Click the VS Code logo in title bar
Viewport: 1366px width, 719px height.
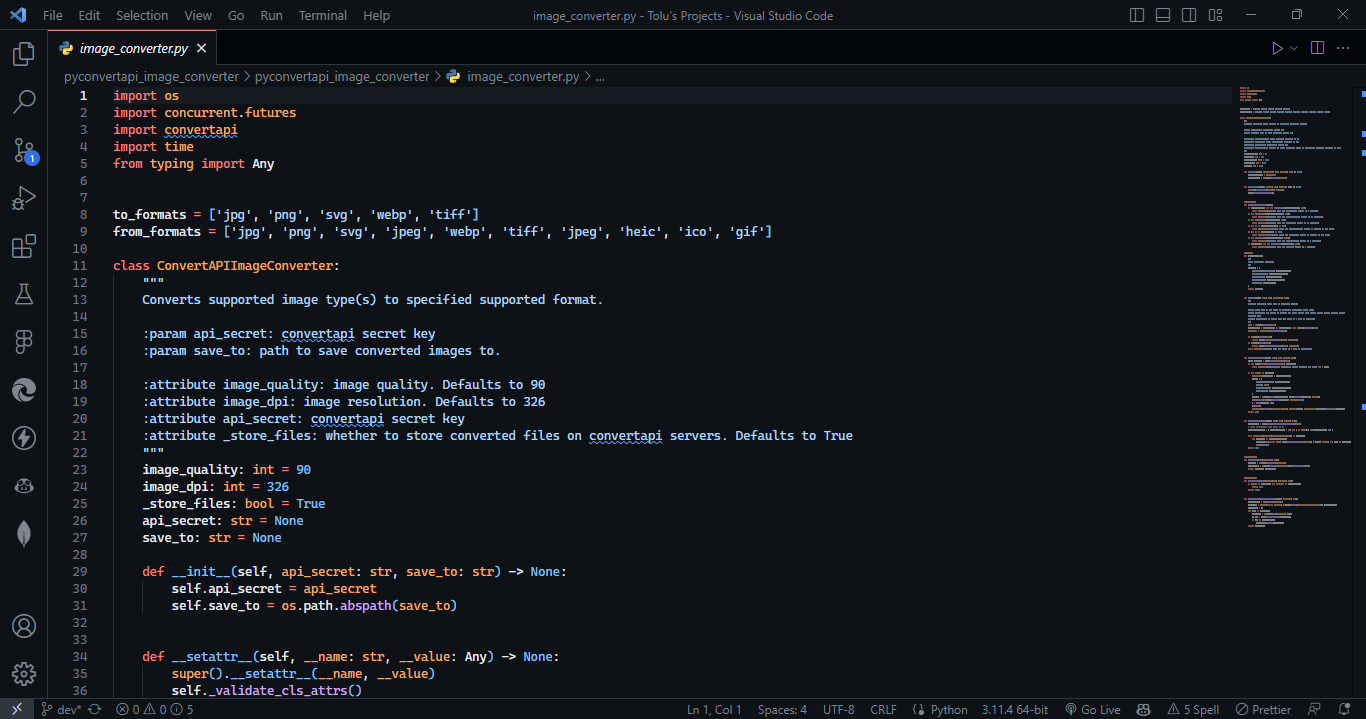coord(18,15)
